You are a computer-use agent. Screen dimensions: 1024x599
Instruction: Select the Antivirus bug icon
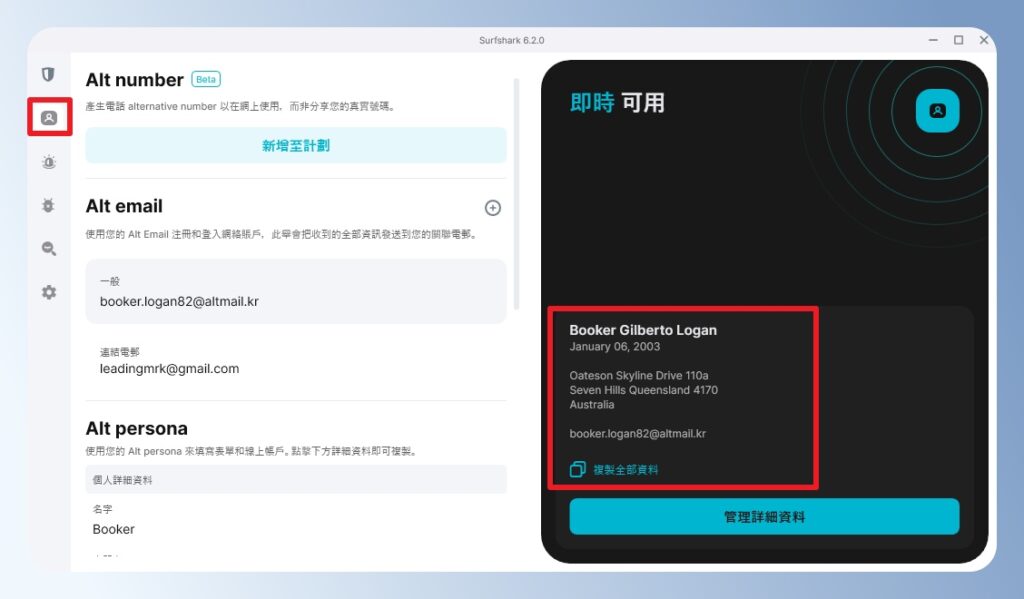pyautogui.click(x=48, y=205)
